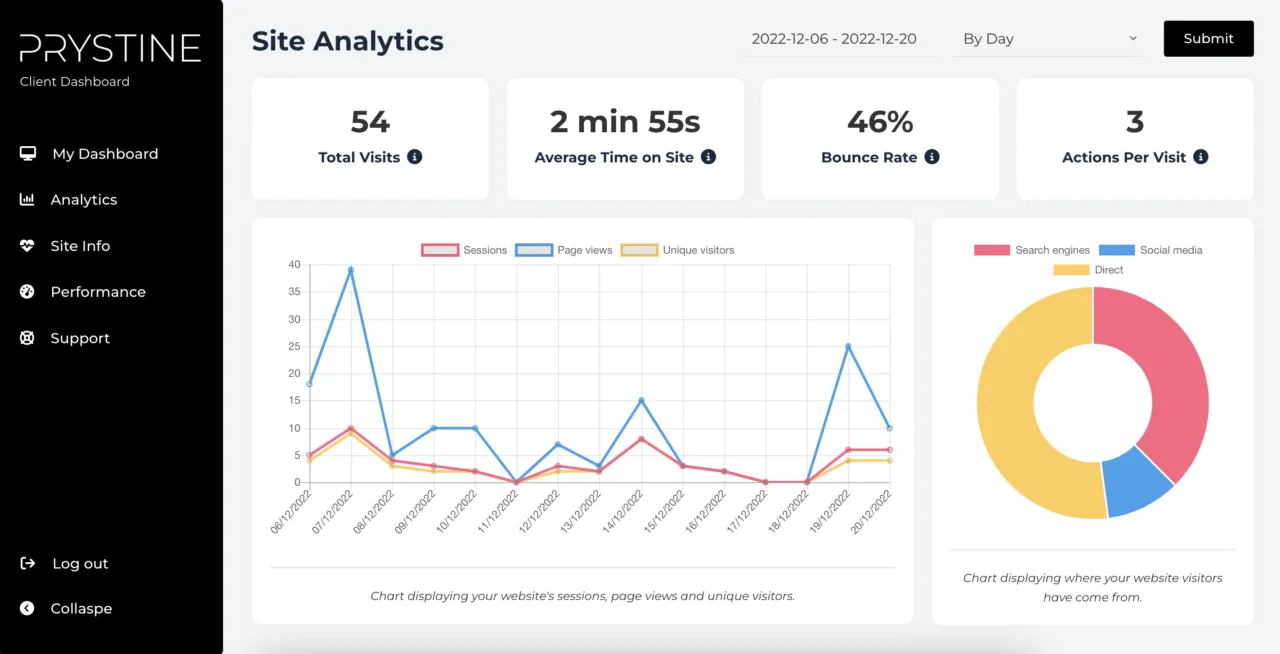Toggle the Sessions series in the legend
The height and width of the screenshot is (654, 1280).
464,250
